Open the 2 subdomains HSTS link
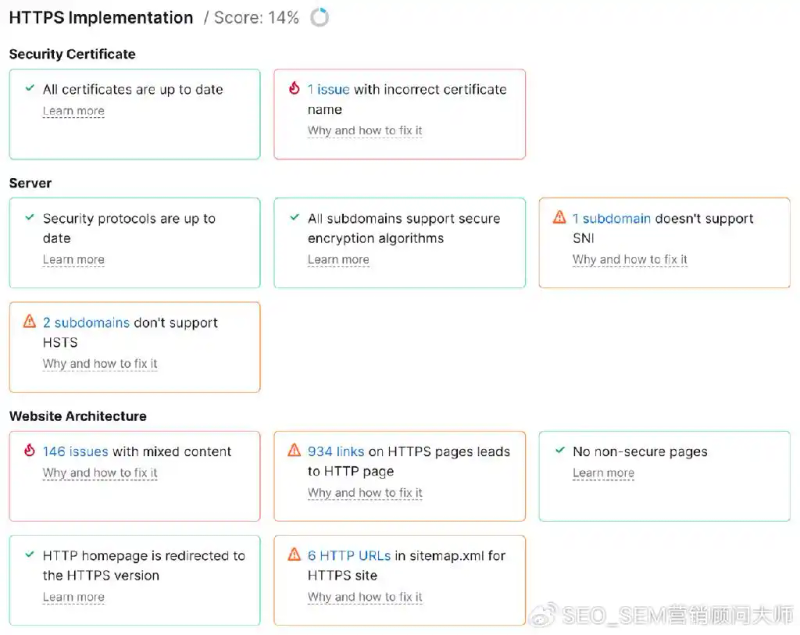Screen dimensions: 800x635 (83, 322)
